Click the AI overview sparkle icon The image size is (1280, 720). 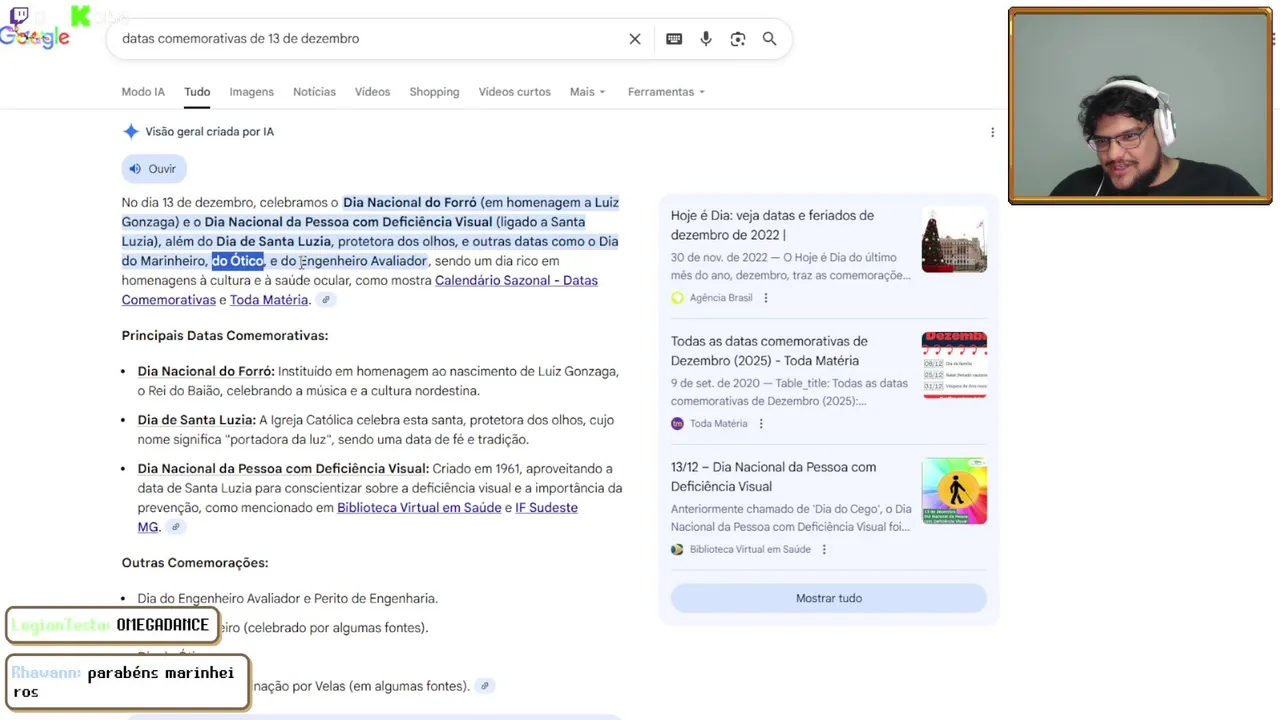[130, 132]
